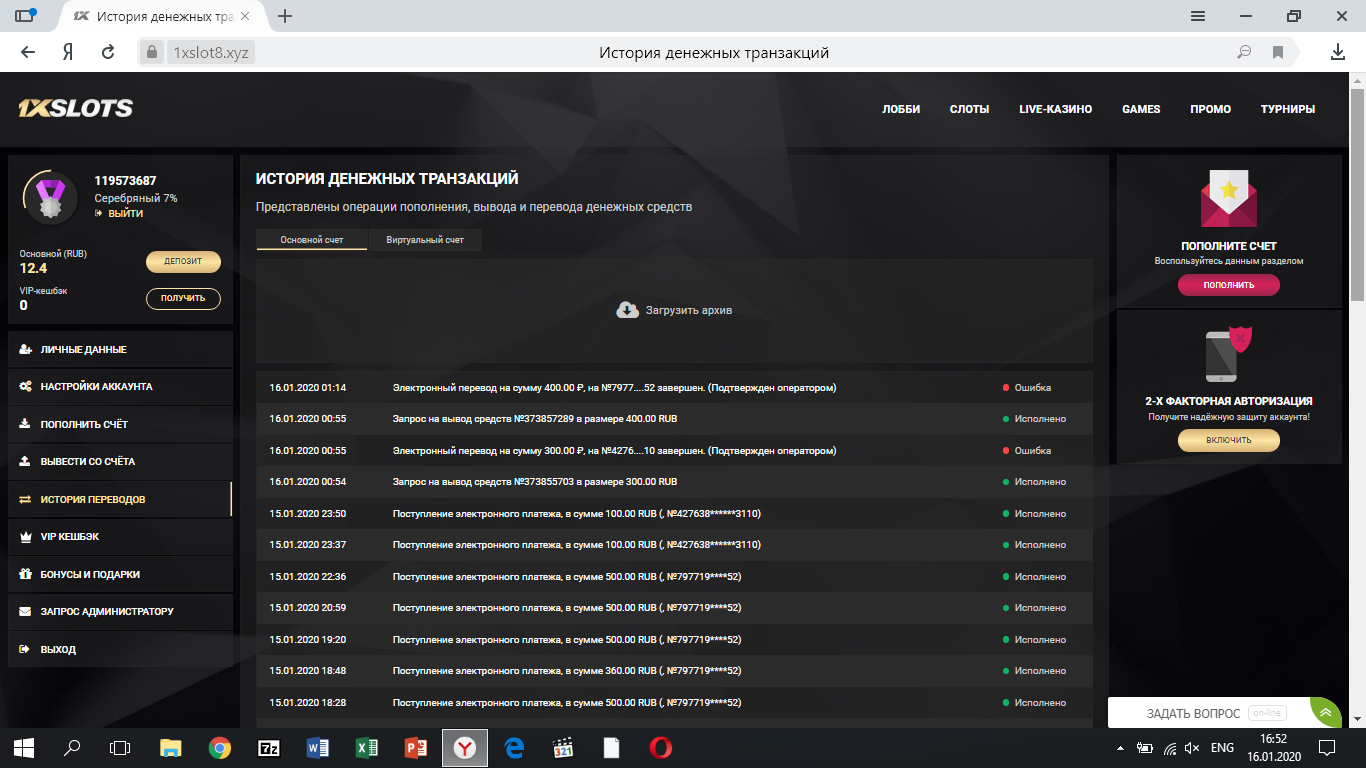Screen dimensions: 1366x768
Task: Click the Yandex home button
Action: click(x=68, y=53)
